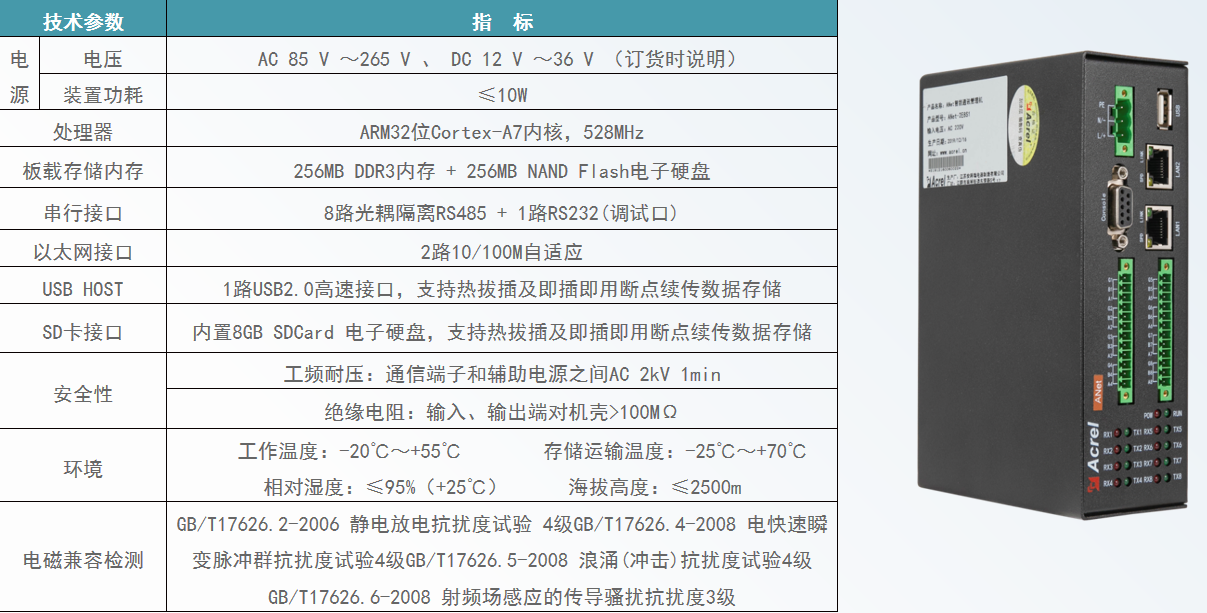Click the round Acrel quality sticker

1025,123
